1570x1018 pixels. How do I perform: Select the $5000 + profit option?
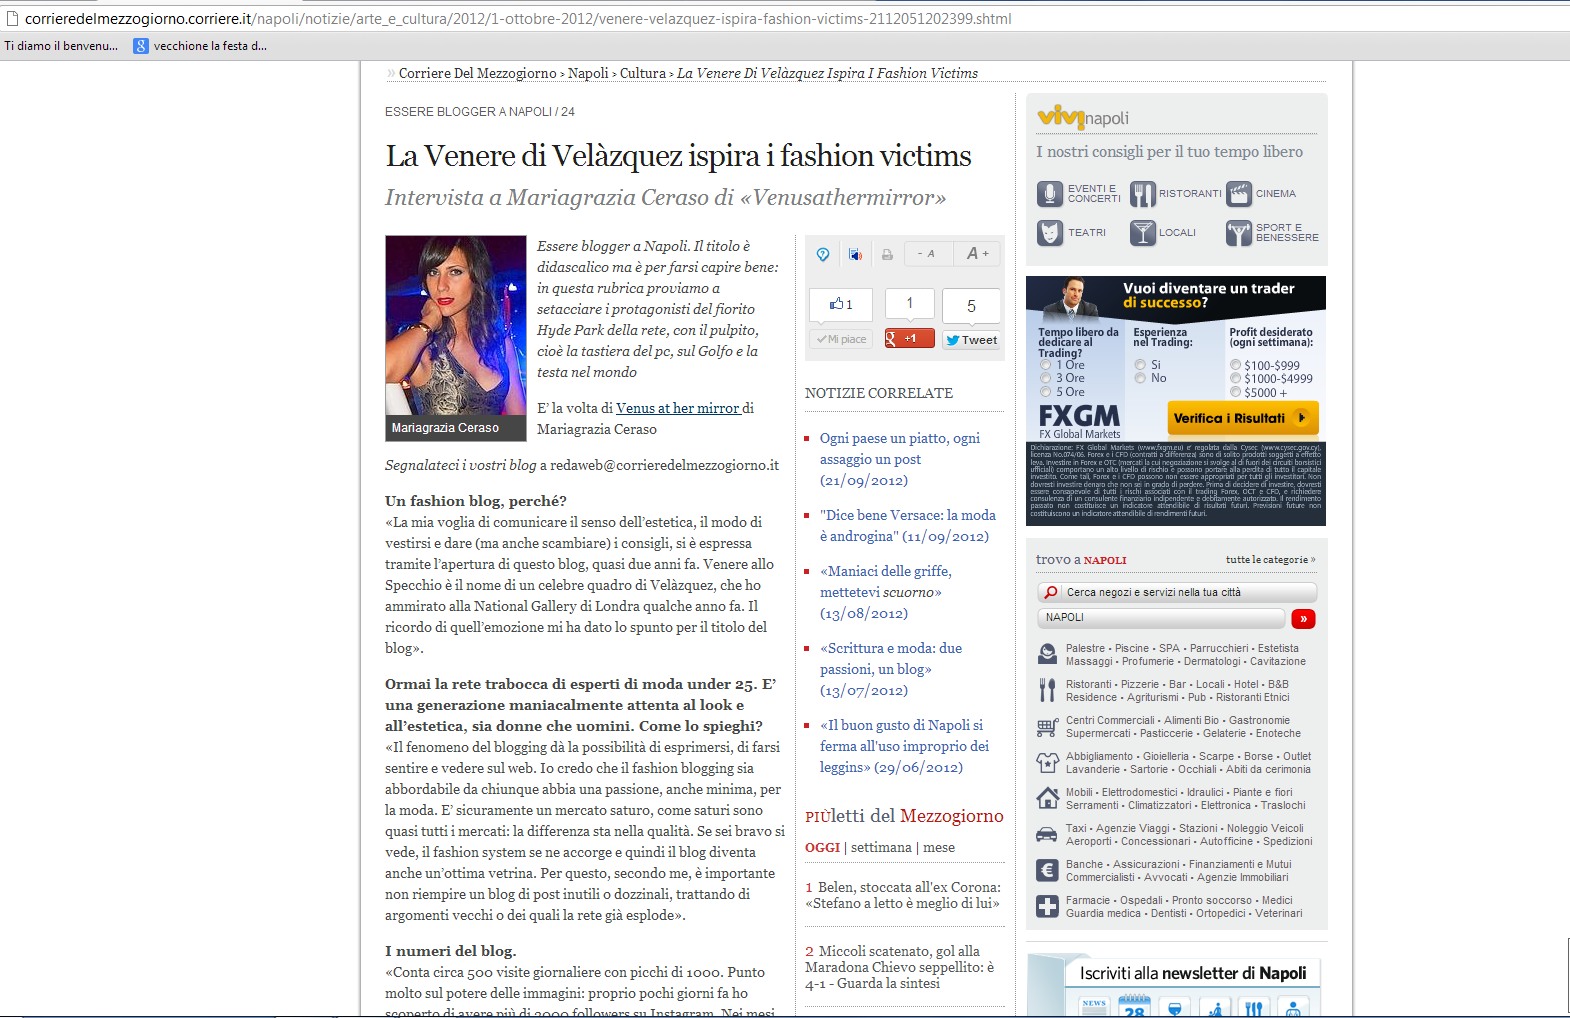[x=1236, y=392]
